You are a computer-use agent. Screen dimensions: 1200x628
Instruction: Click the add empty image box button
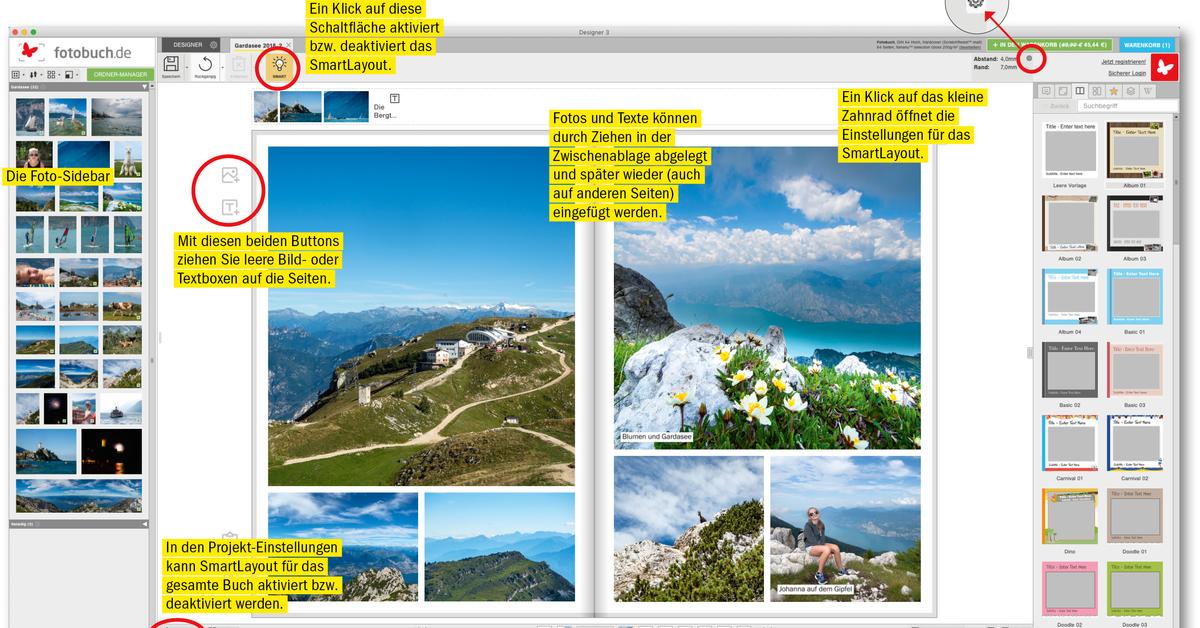click(230, 176)
